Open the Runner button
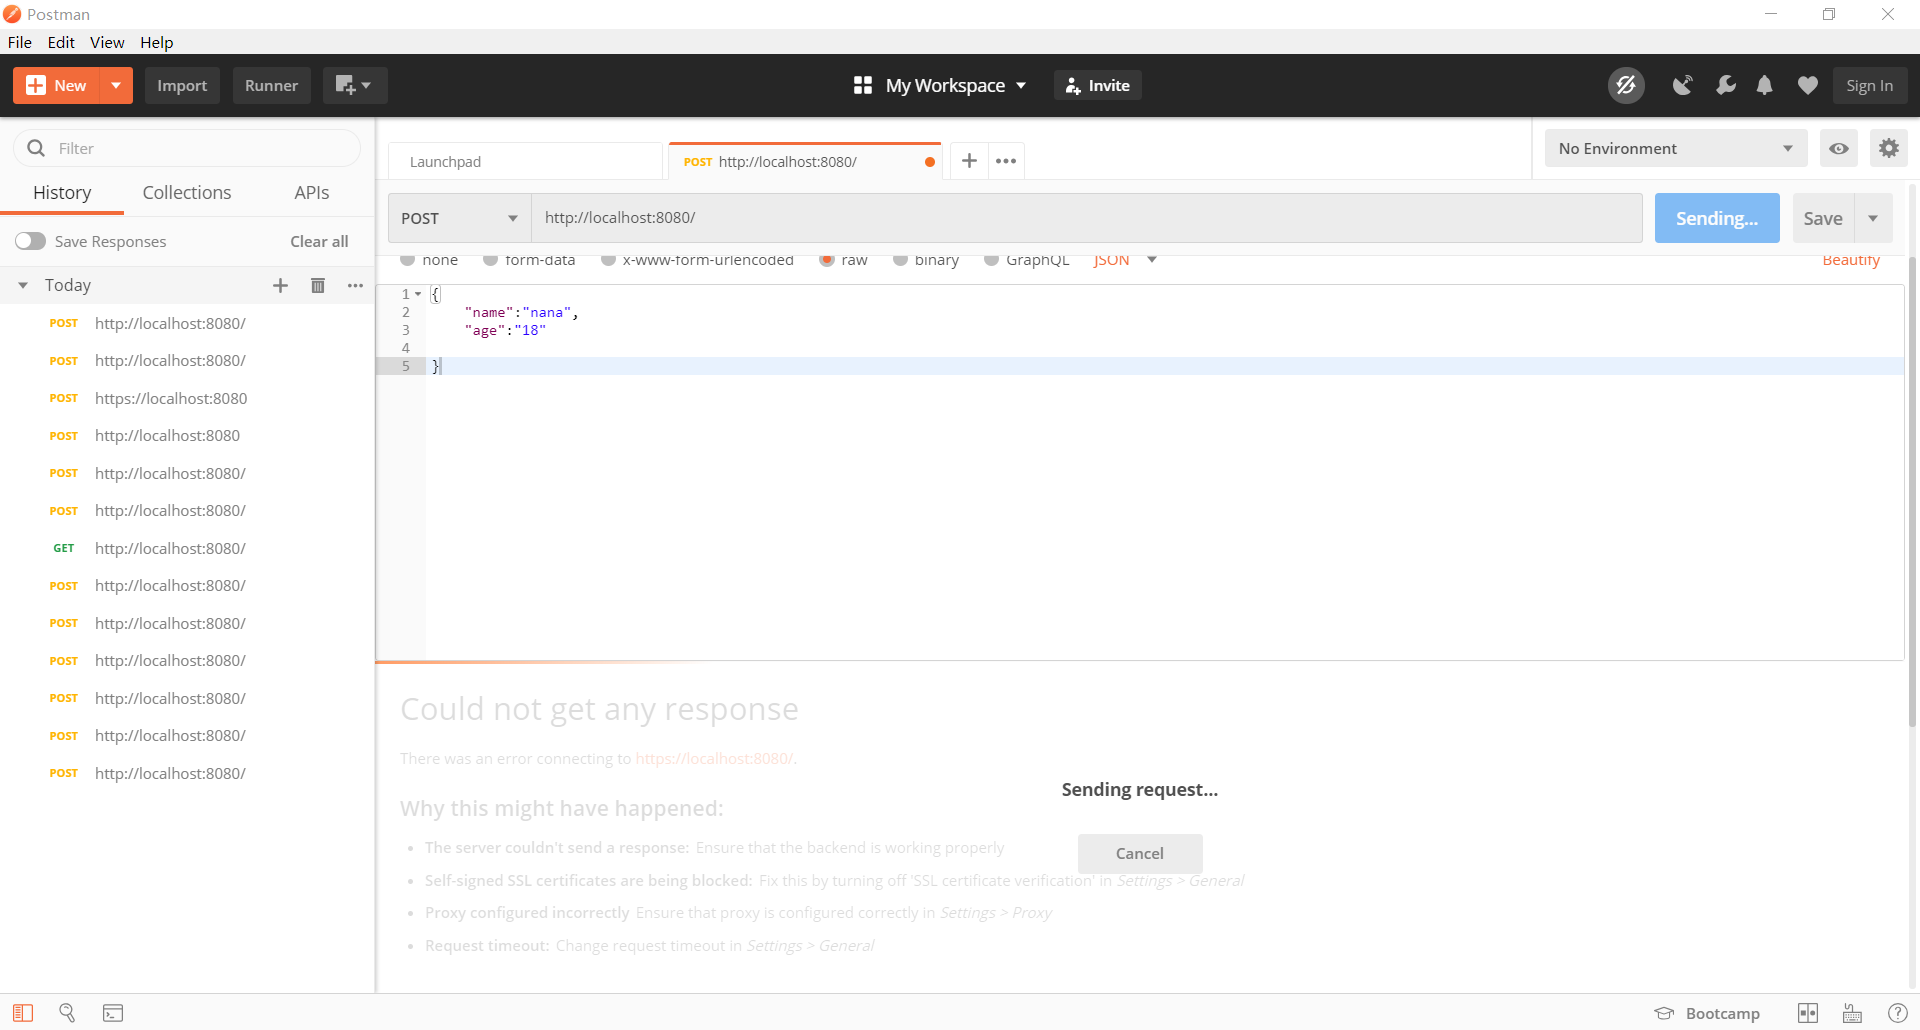 tap(272, 85)
